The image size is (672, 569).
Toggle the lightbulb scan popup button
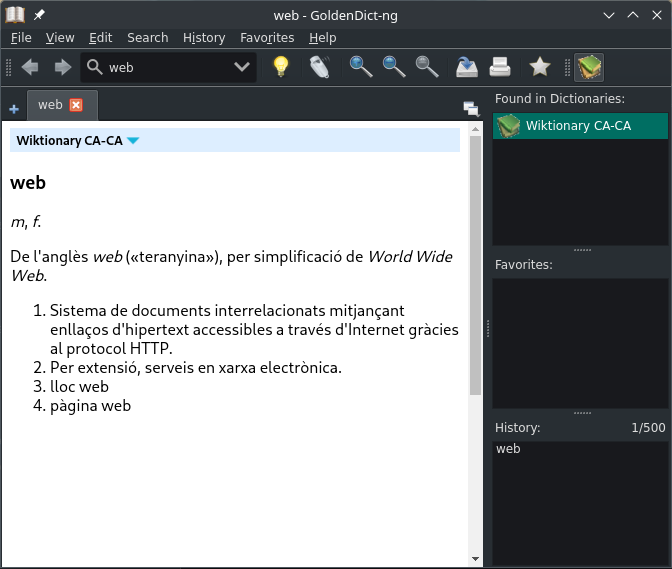click(x=281, y=67)
